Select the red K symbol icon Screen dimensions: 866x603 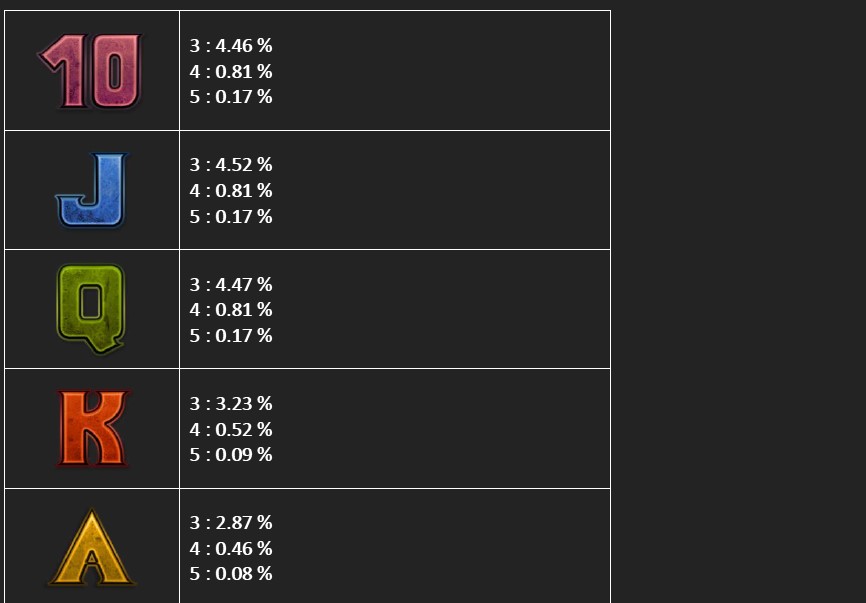[92, 428]
